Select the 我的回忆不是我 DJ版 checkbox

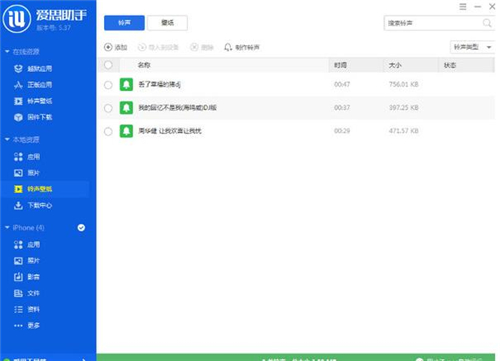click(108, 108)
